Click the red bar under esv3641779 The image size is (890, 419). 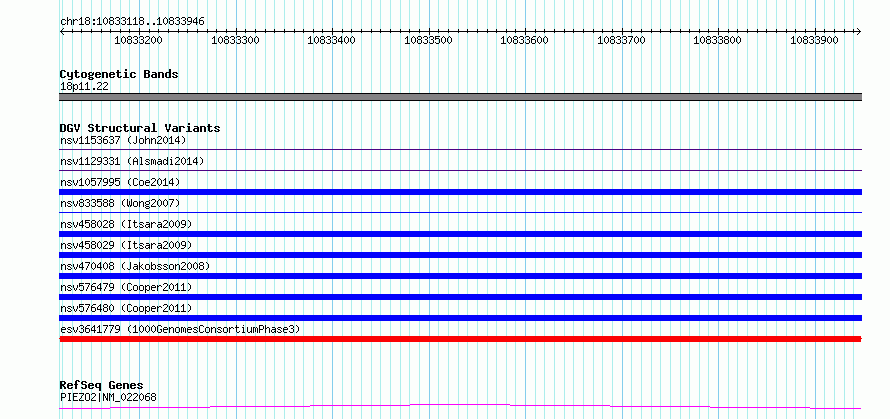(460, 339)
